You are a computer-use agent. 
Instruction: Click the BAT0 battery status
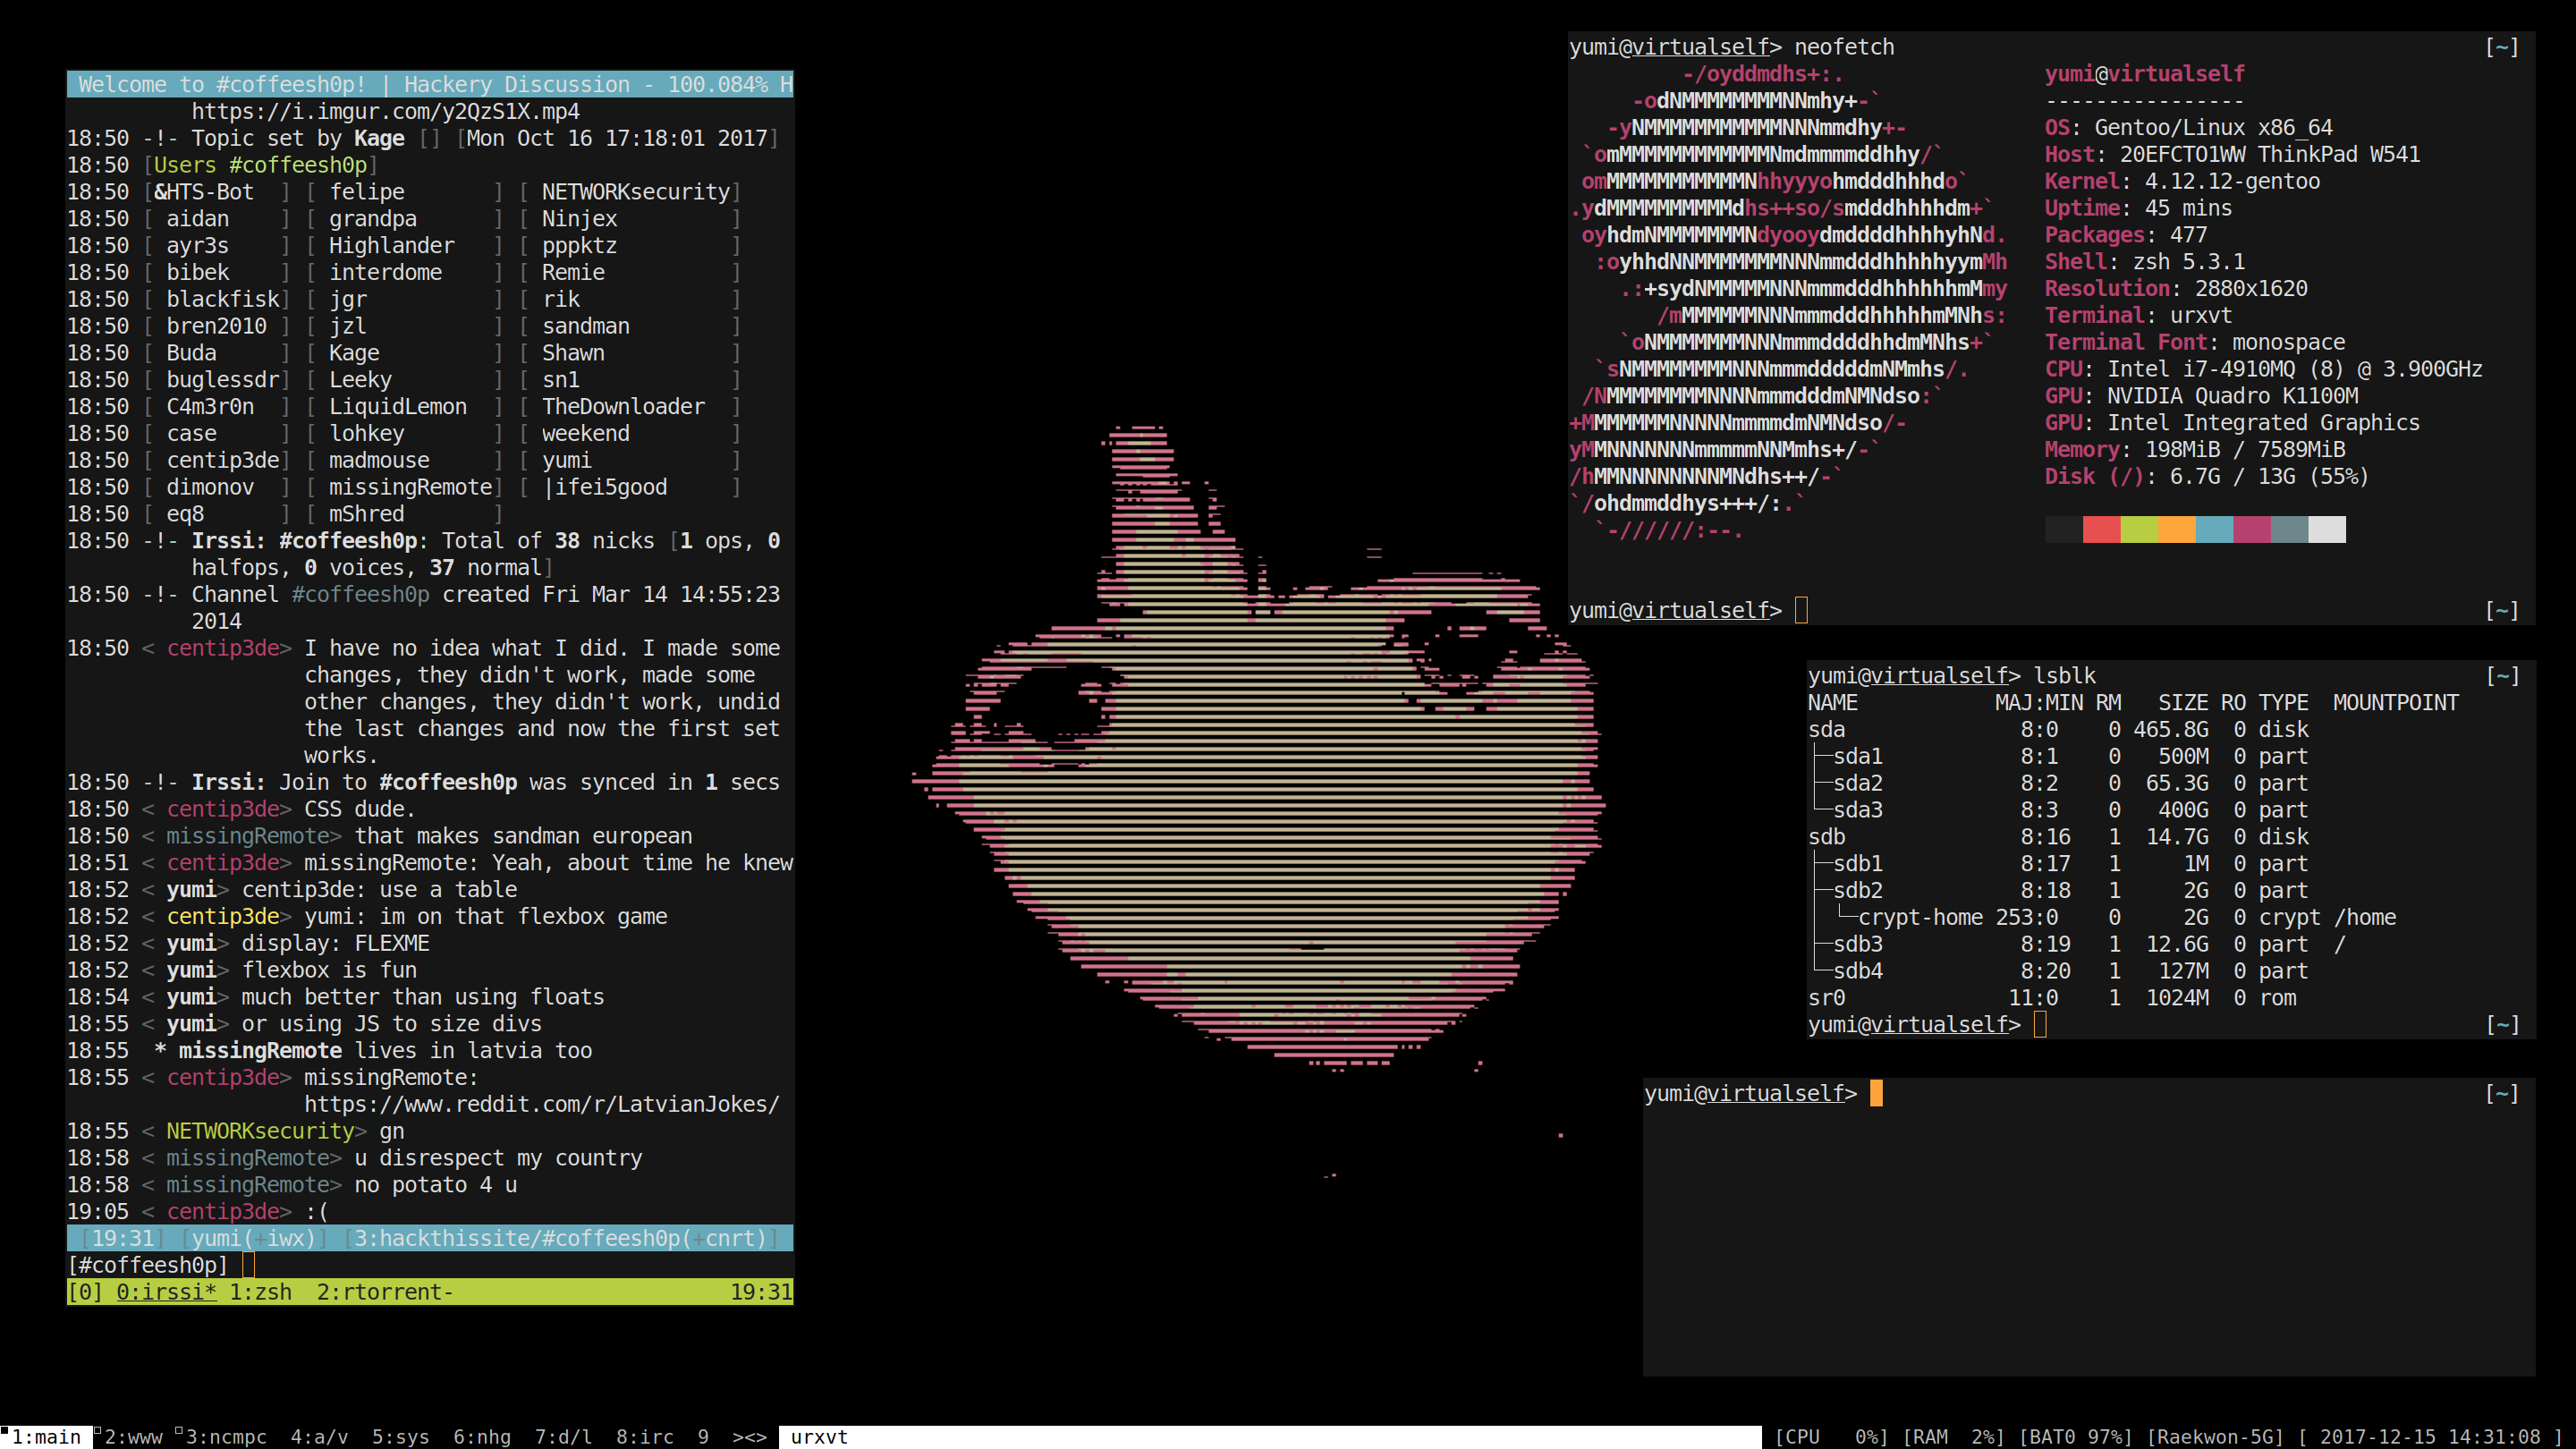pyautogui.click(x=2075, y=1437)
